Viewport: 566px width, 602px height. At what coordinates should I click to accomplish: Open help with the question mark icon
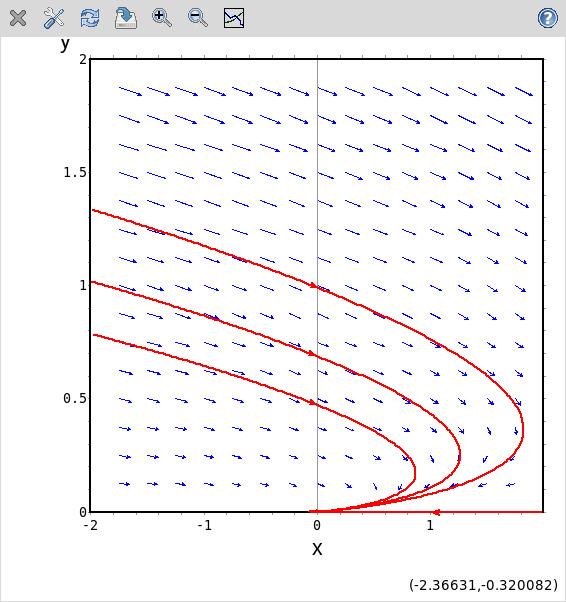click(x=548, y=18)
